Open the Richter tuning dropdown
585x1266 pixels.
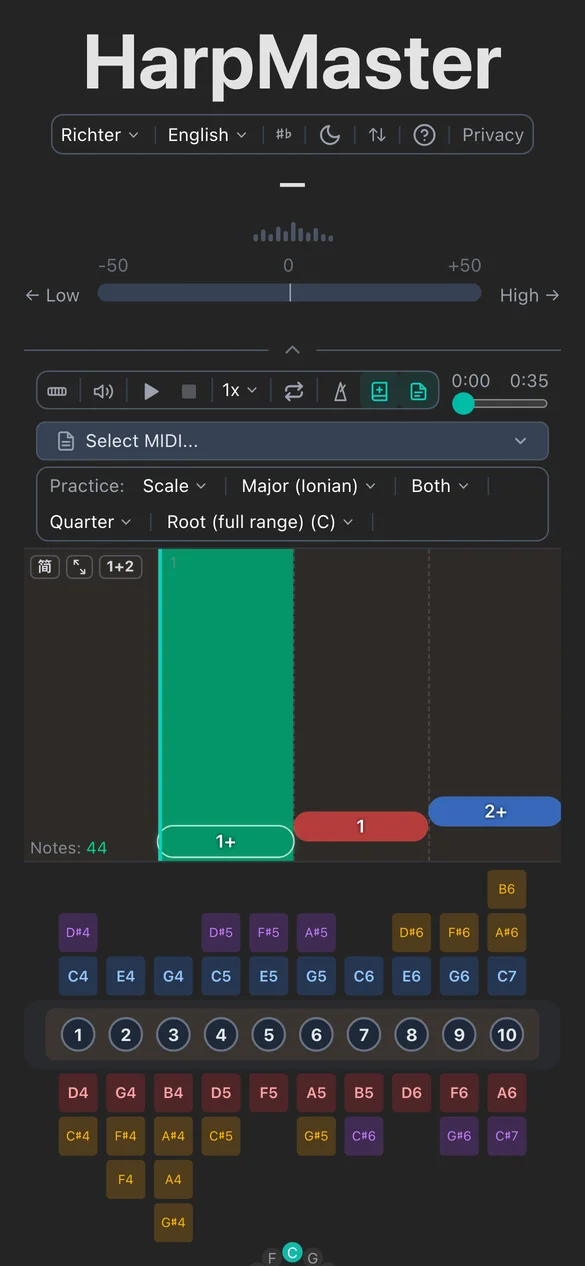tap(100, 134)
